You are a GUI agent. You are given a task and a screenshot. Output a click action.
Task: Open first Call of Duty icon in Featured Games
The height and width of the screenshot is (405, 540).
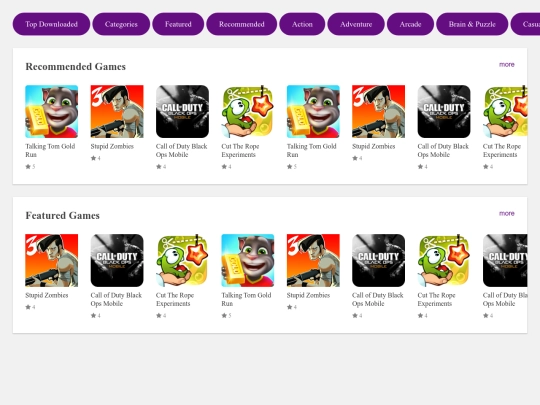click(117, 260)
